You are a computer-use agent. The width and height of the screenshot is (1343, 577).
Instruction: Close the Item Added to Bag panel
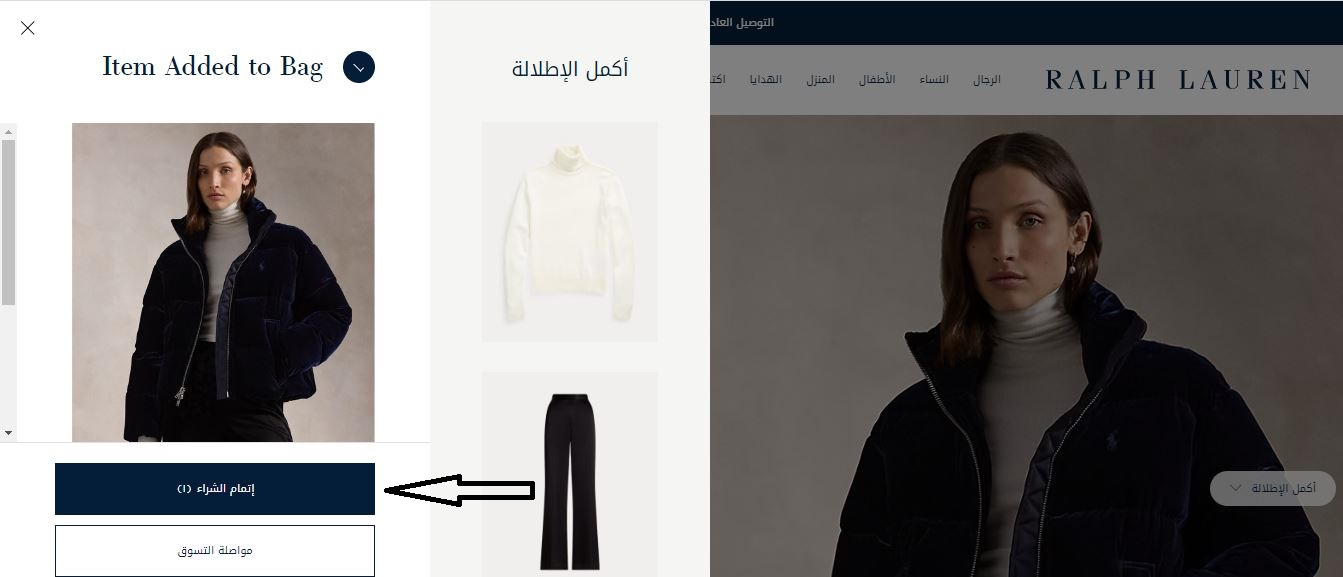pyautogui.click(x=28, y=28)
